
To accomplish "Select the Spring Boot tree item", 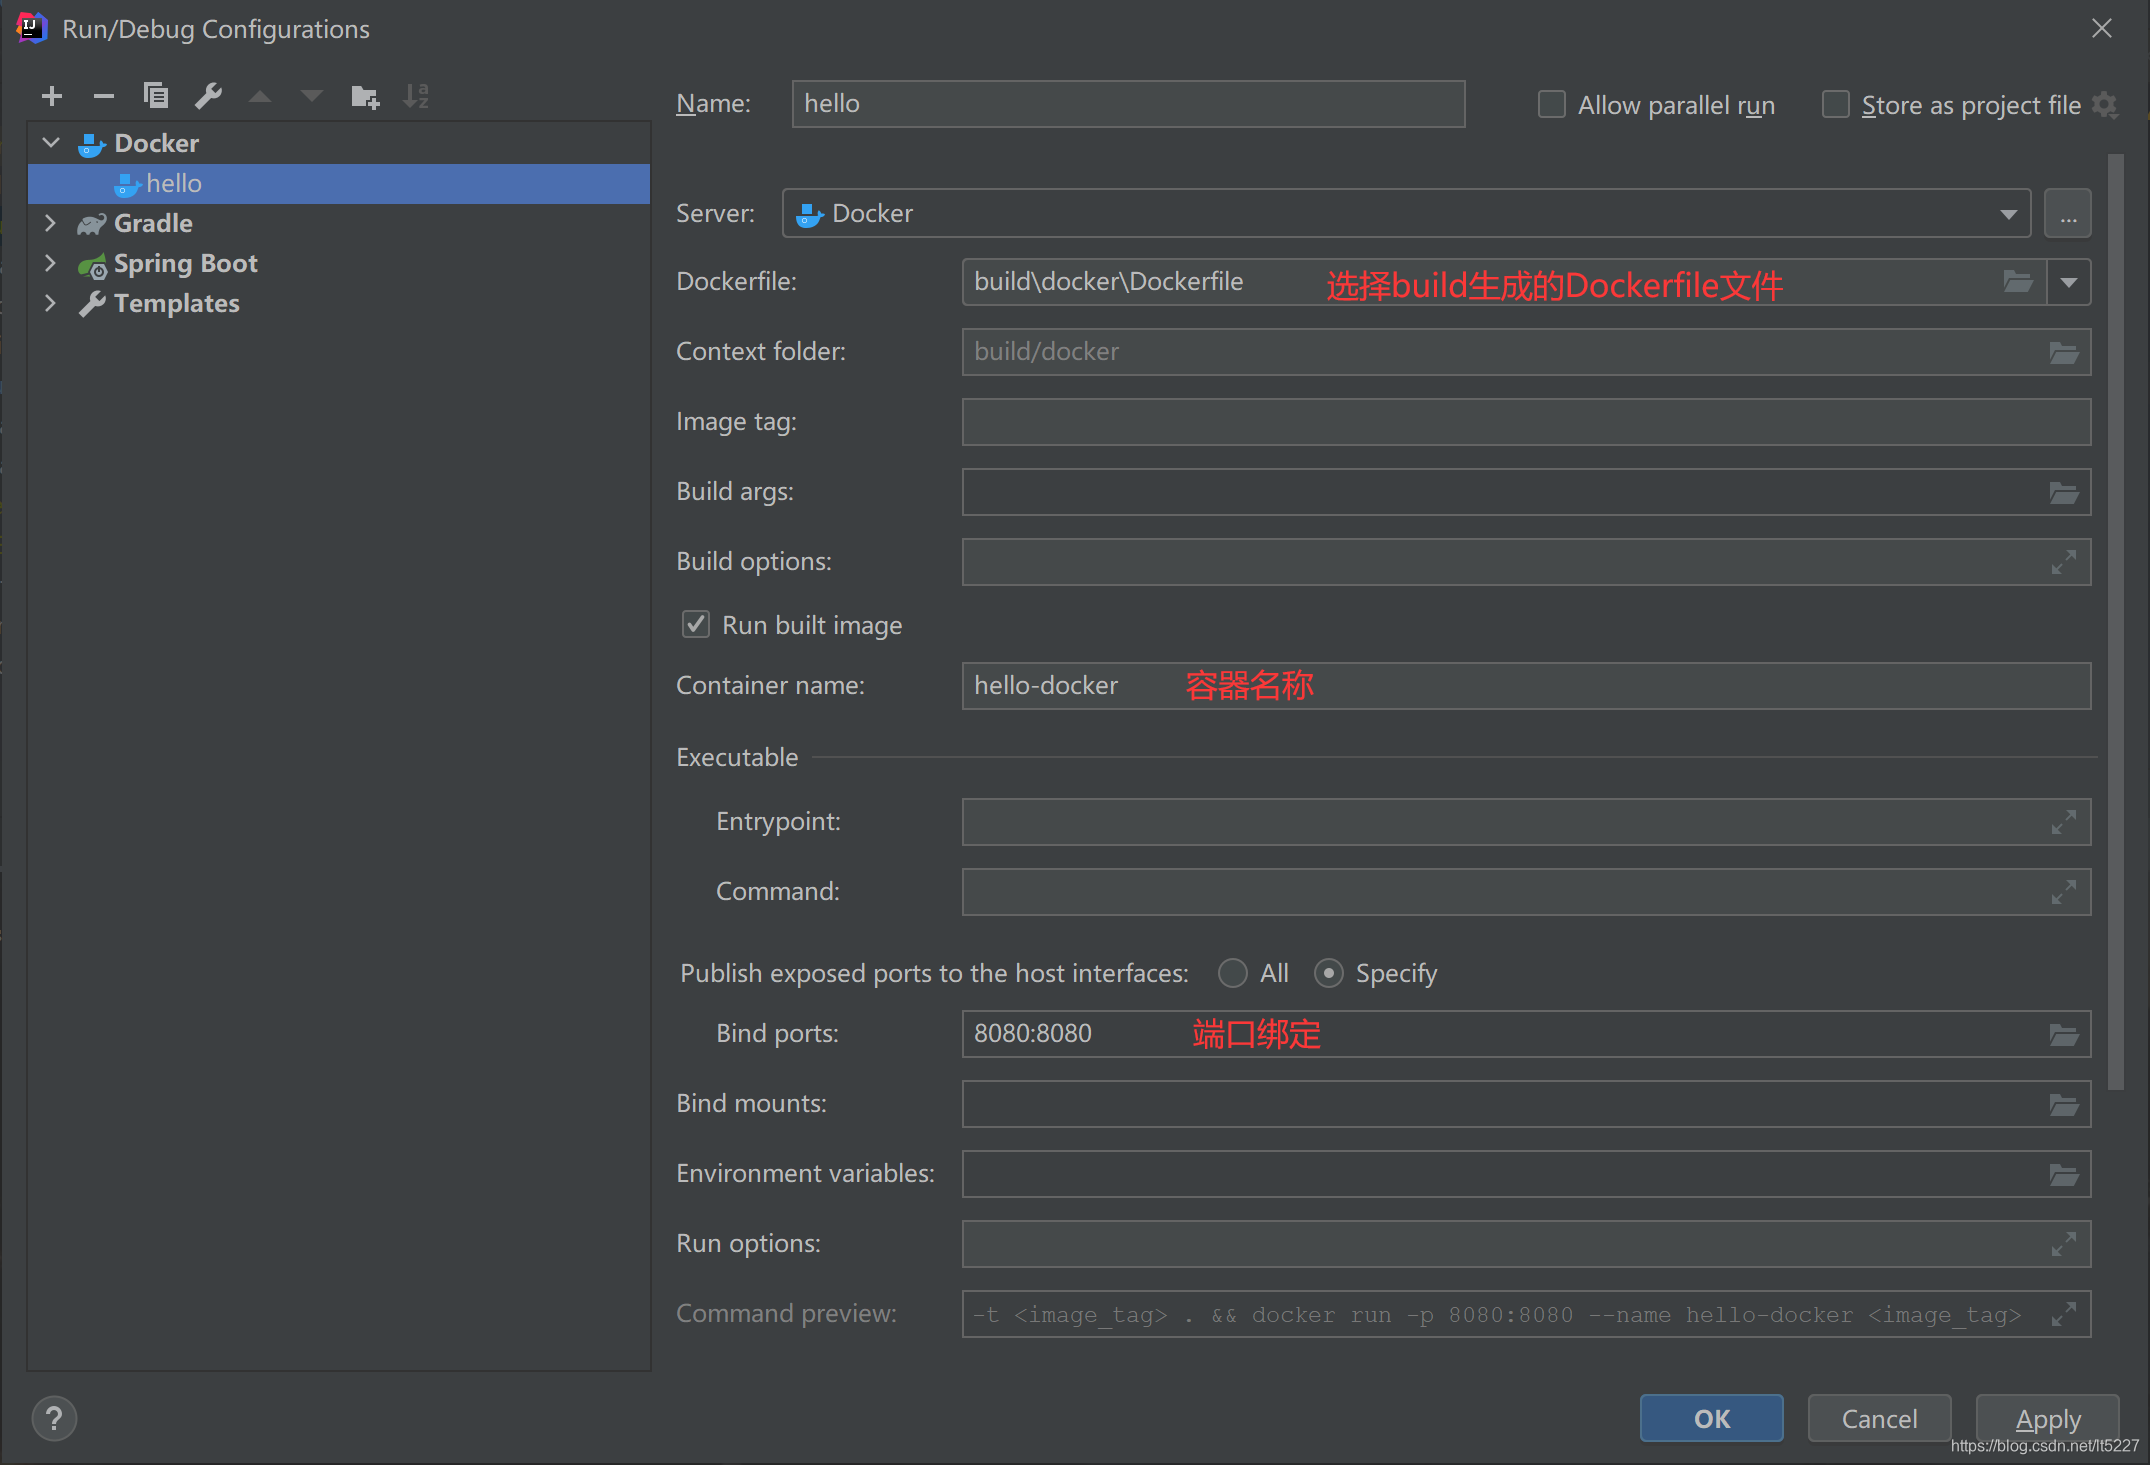I will pos(183,263).
